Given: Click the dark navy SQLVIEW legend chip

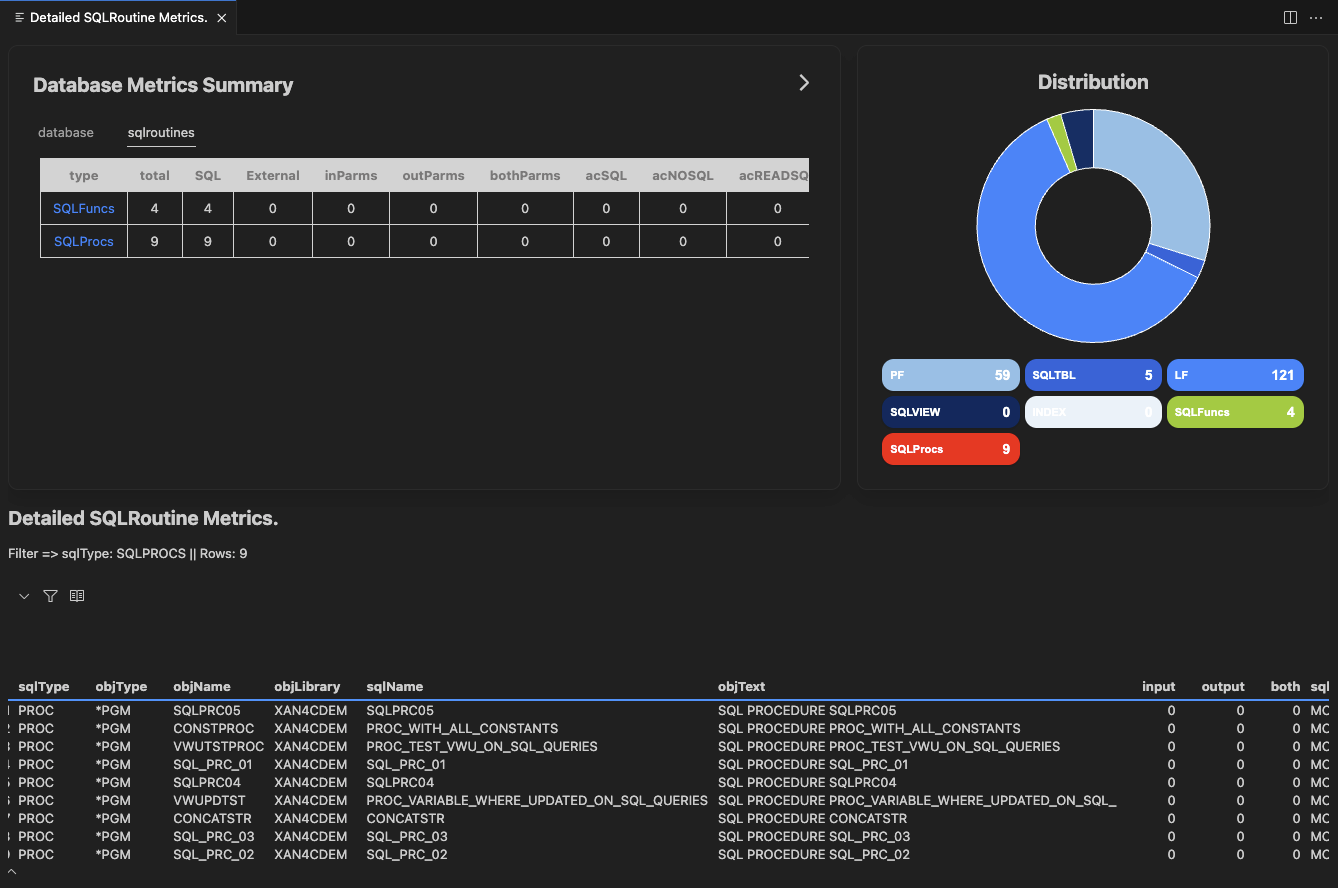Looking at the screenshot, I should tap(950, 412).
